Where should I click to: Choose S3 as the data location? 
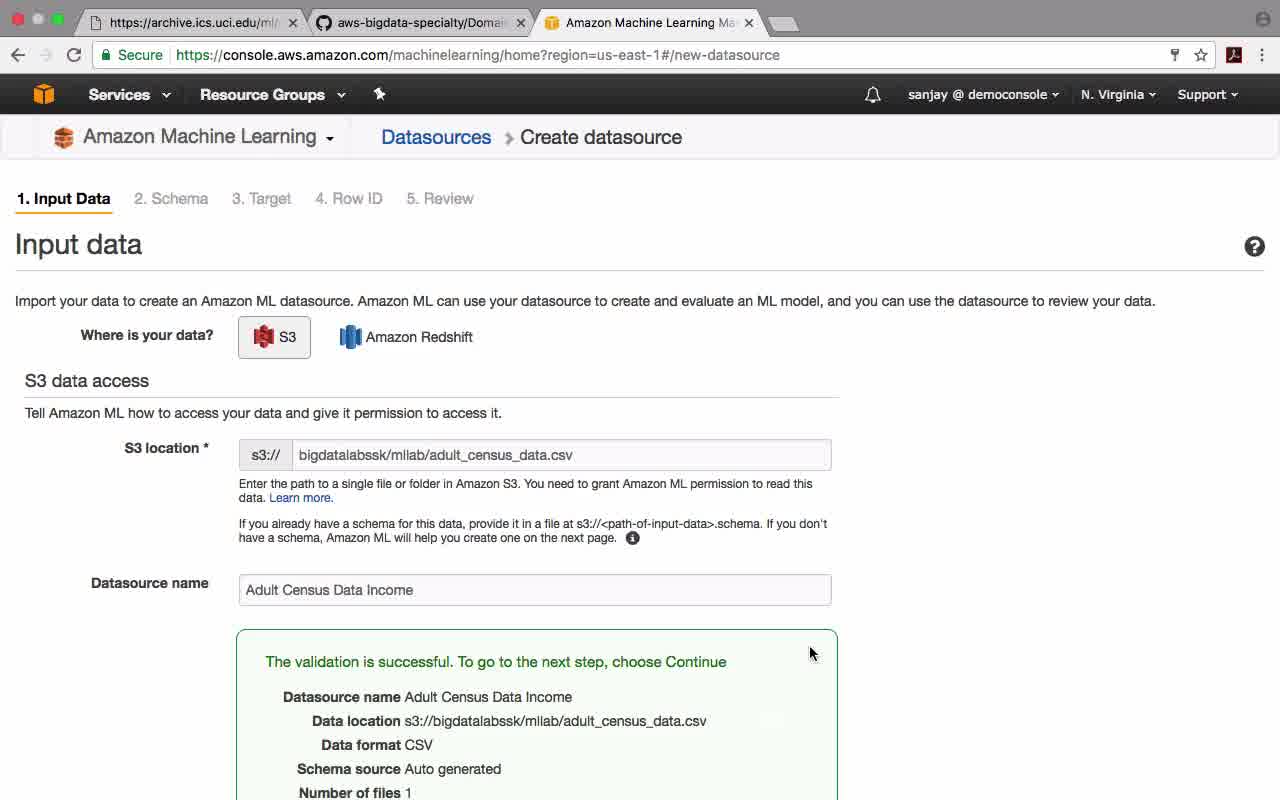coord(274,337)
